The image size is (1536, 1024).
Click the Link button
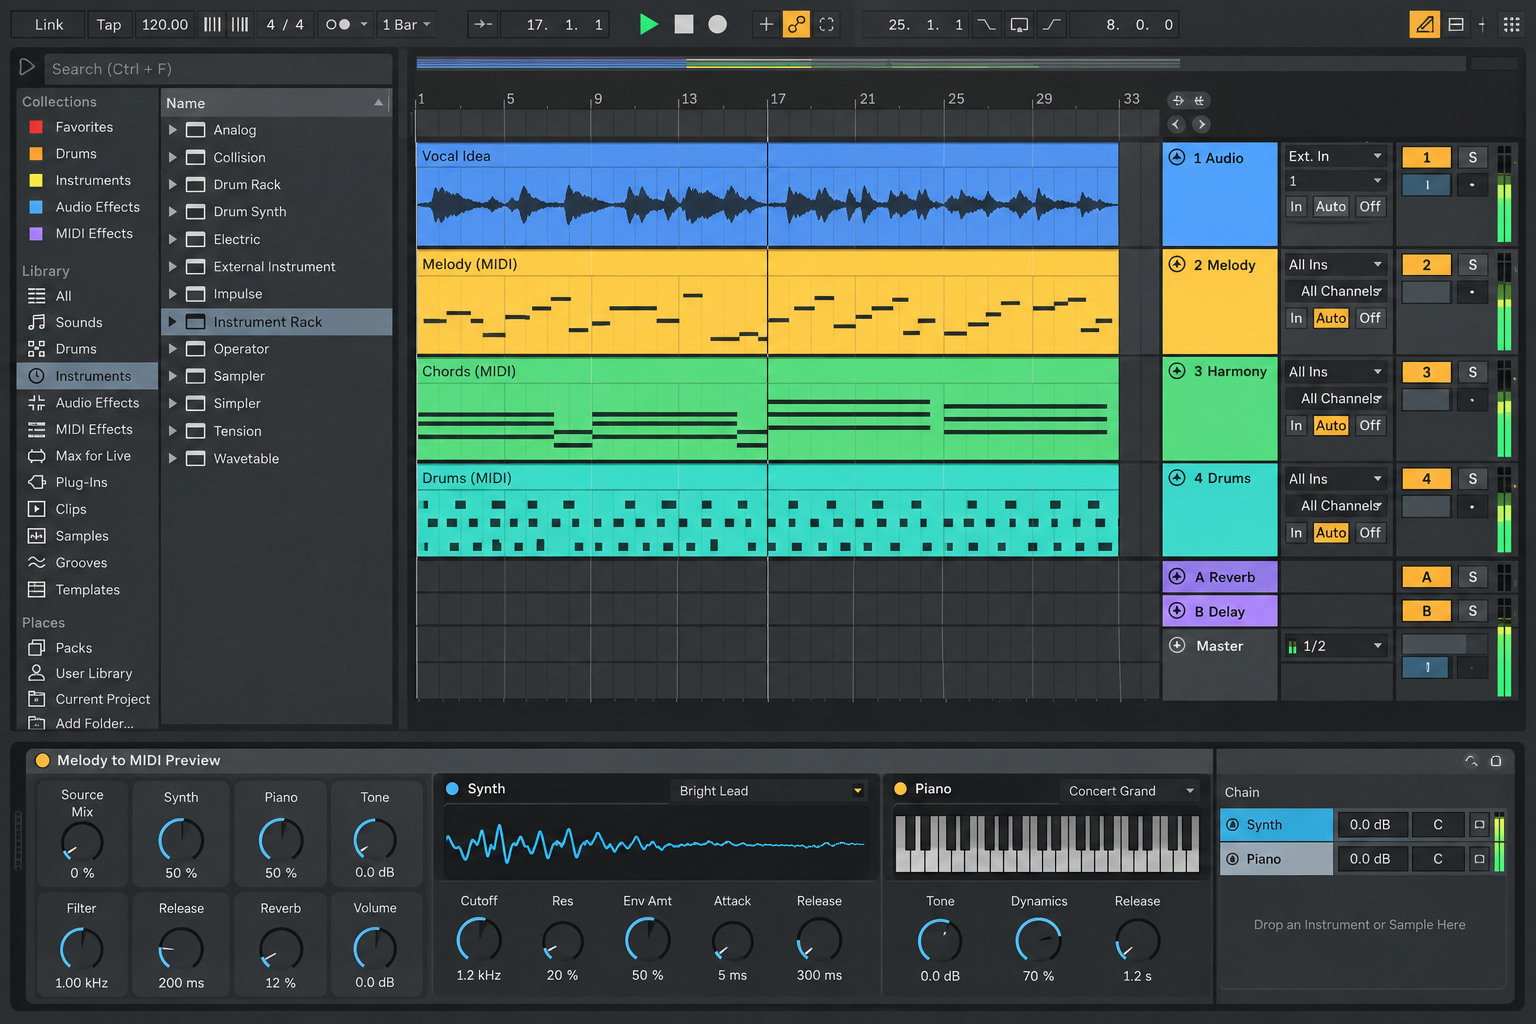48,24
